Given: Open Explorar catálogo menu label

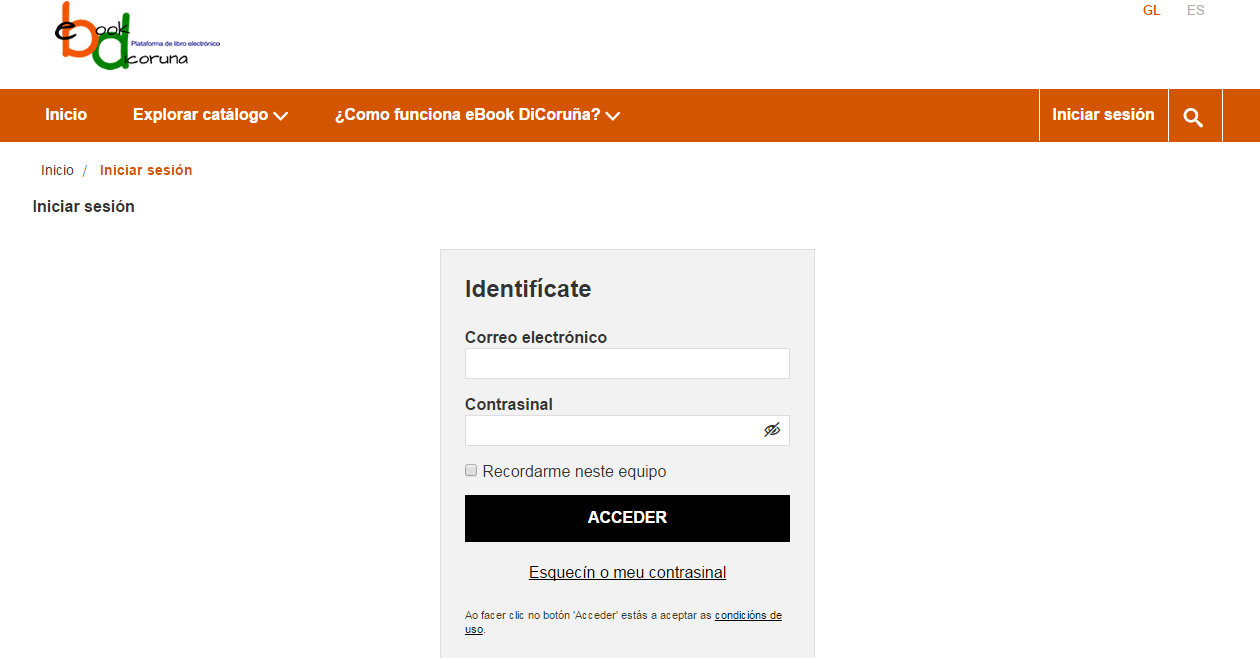Looking at the screenshot, I should (x=200, y=115).
